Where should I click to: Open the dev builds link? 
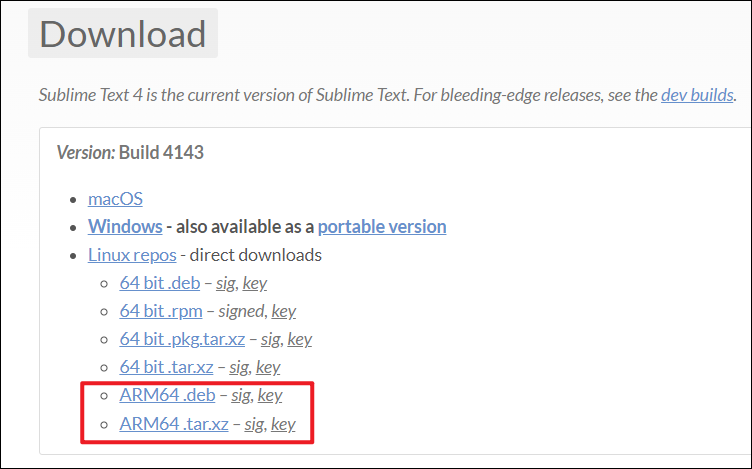click(x=697, y=95)
